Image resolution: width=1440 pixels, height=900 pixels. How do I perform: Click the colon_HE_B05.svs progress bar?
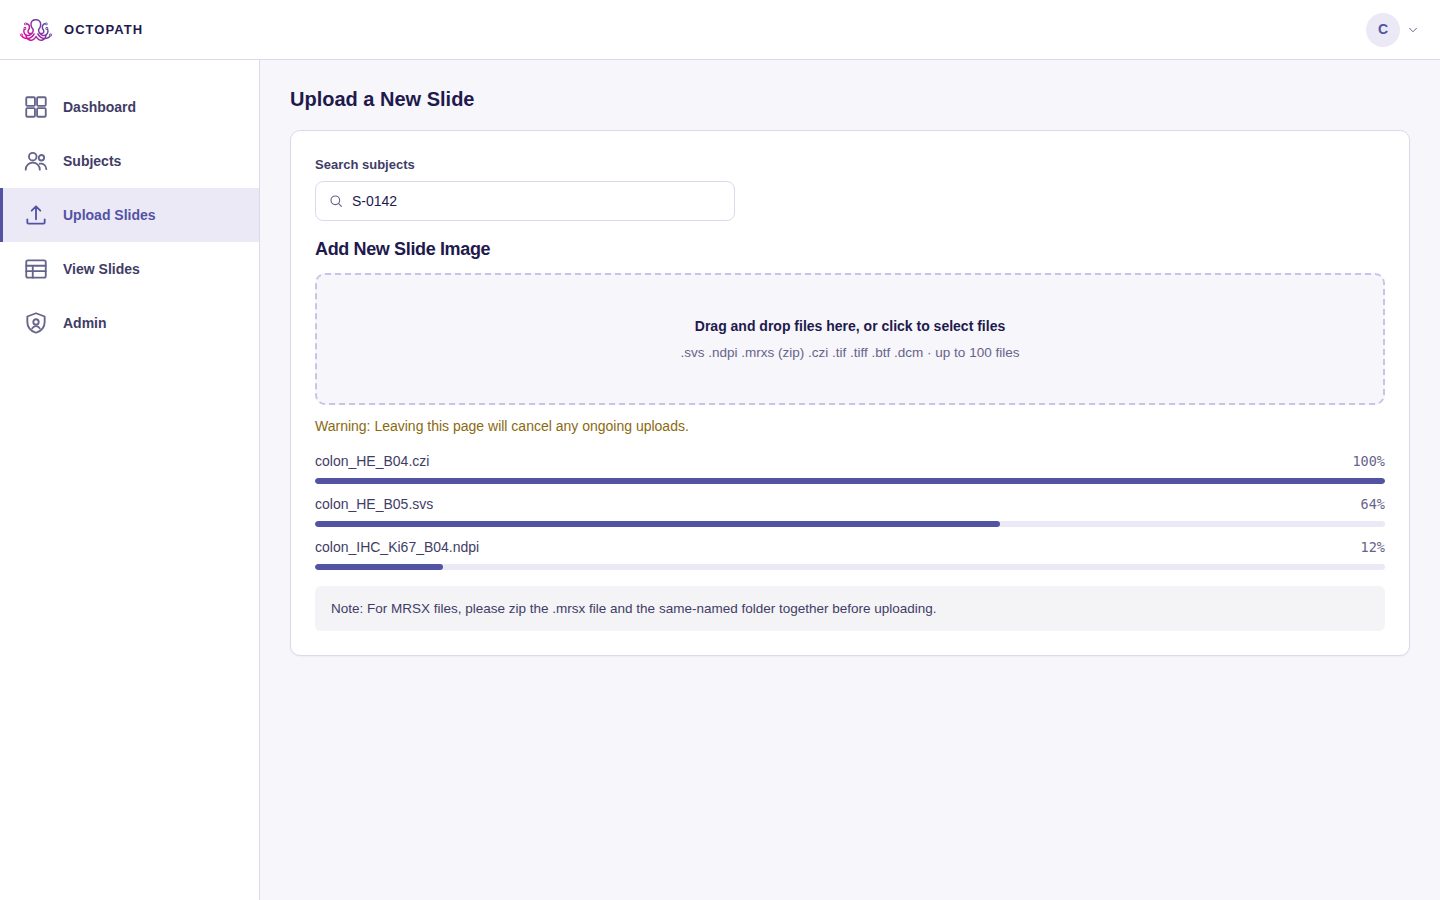[x=850, y=524]
